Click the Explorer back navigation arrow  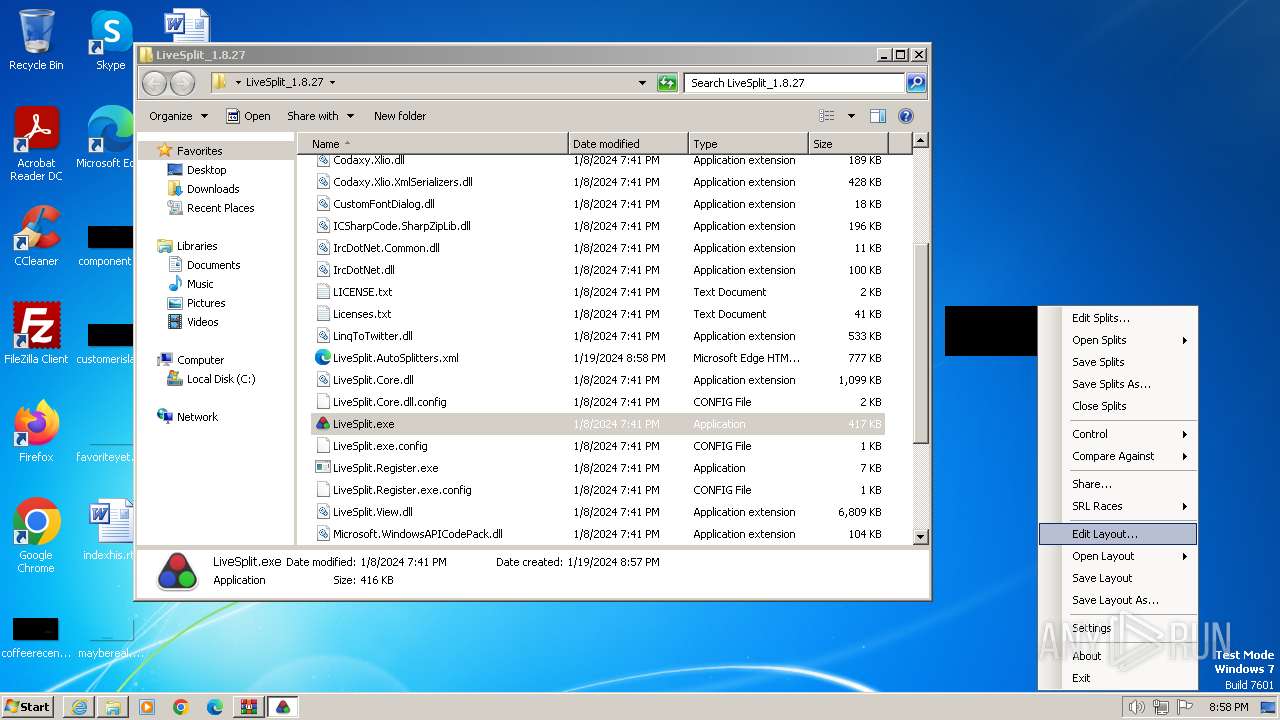pos(154,83)
